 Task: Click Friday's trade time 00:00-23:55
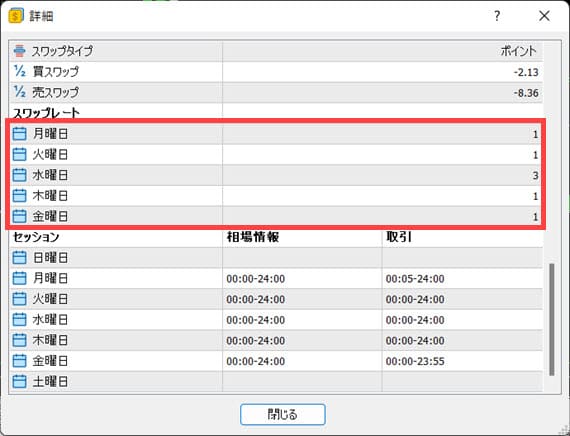[415, 361]
